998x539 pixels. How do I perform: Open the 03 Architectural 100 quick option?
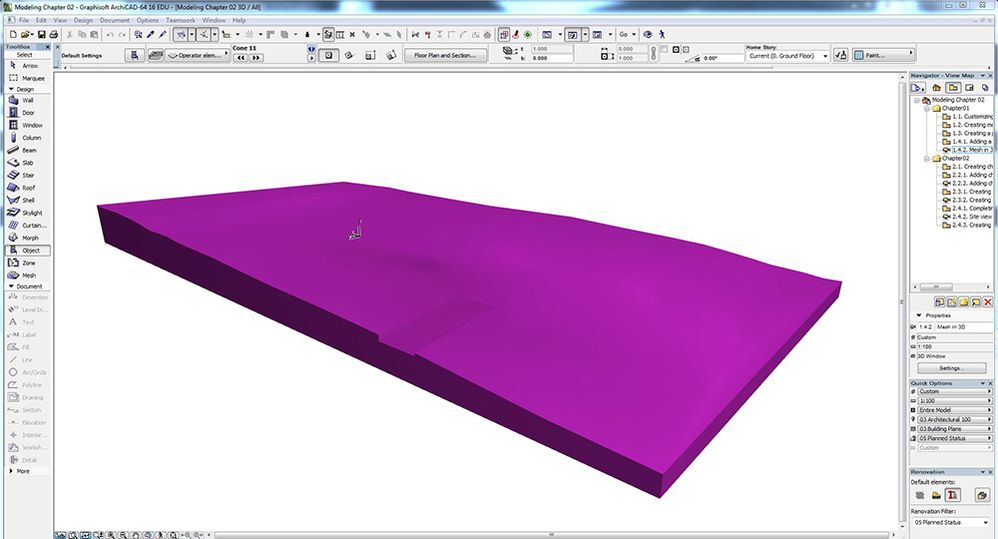coord(954,420)
